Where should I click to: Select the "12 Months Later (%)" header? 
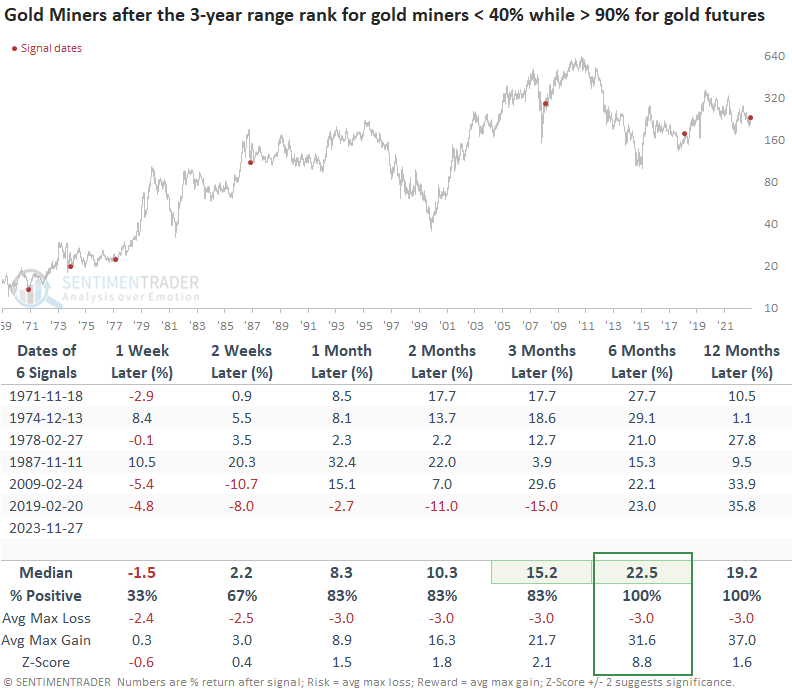(x=742, y=361)
